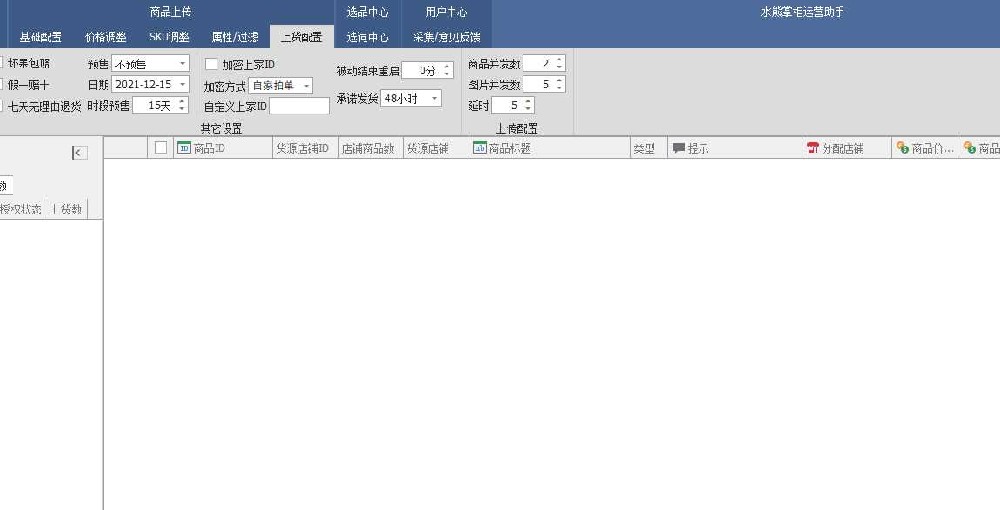
Task: Decrease the 时段预售 days value
Action: tap(182, 109)
